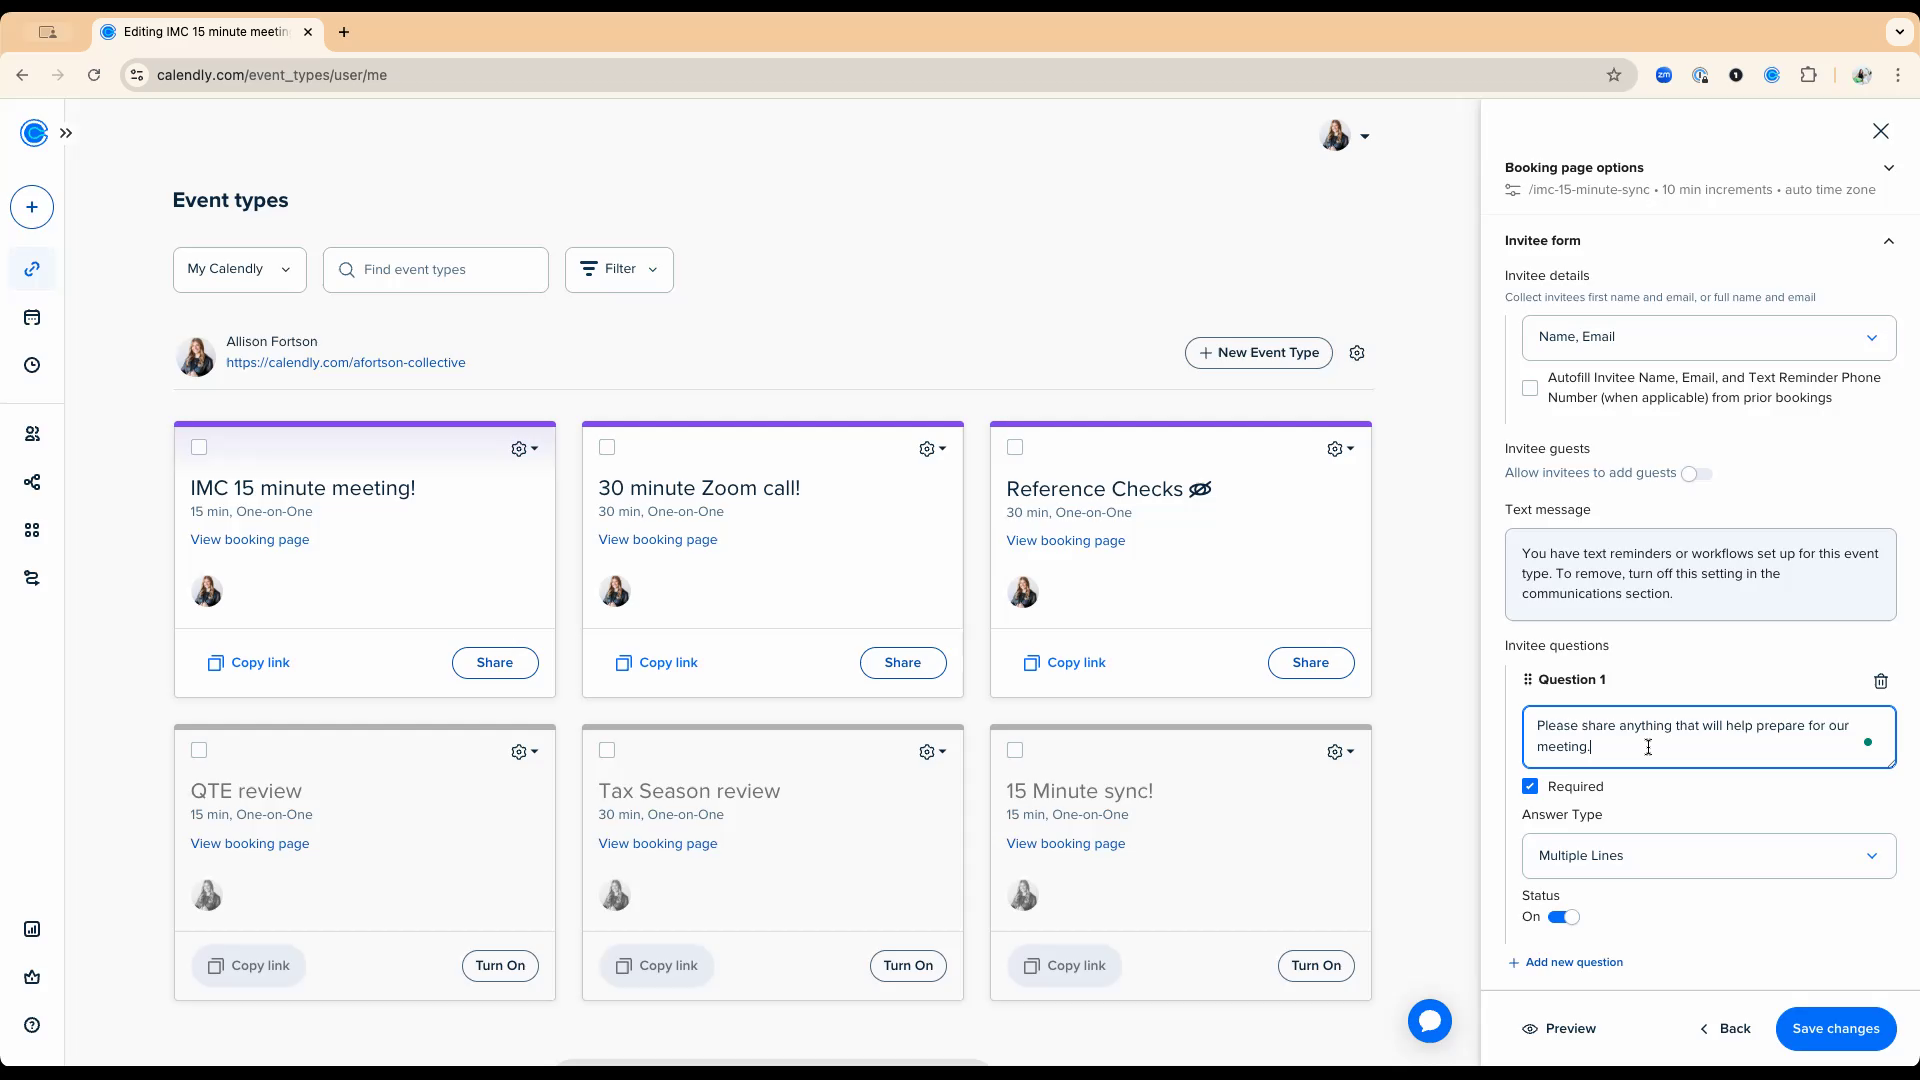This screenshot has height=1080, width=1920.
Task: Open gear menu on IMC 15 minute meeting card
Action: point(524,449)
